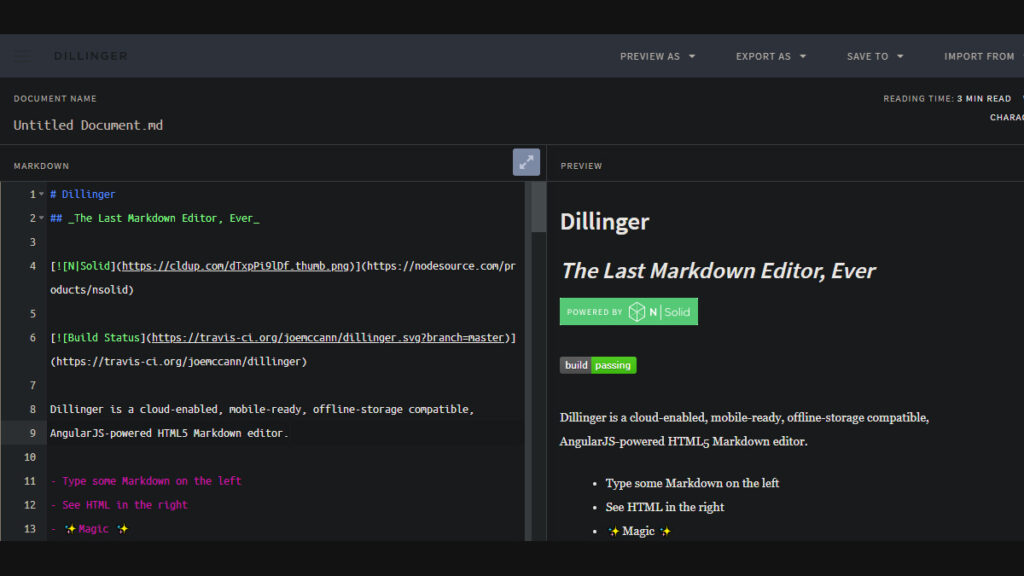This screenshot has width=1024, height=576.
Task: Open the hamburger sidebar menu
Action: coord(22,56)
